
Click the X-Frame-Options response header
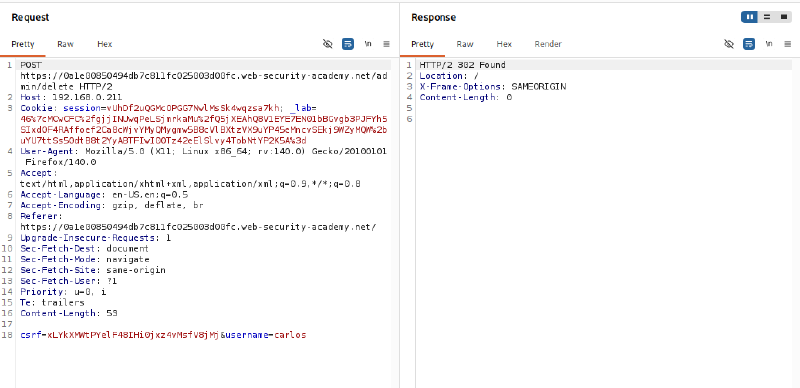(493, 86)
